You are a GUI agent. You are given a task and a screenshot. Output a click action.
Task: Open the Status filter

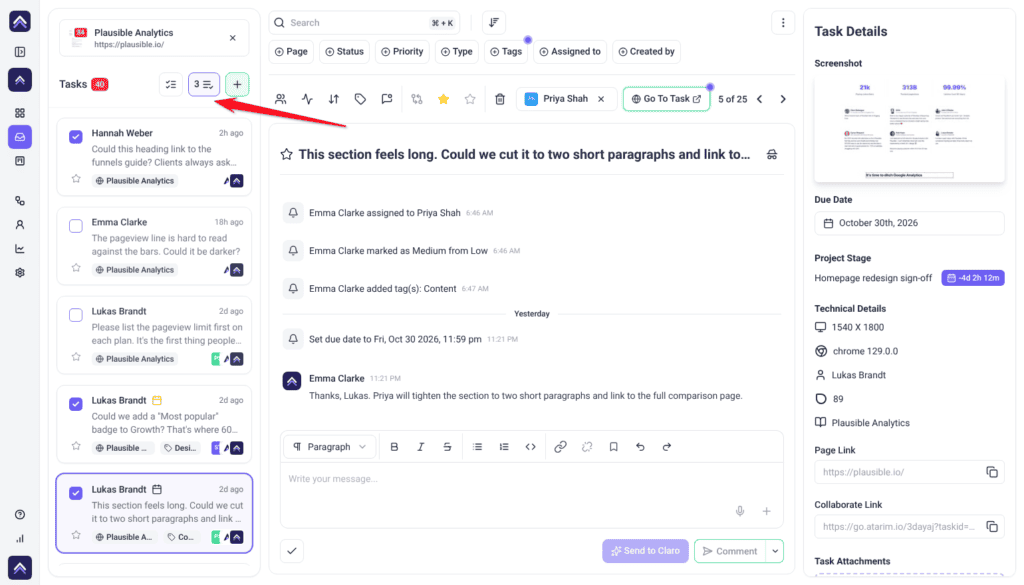(x=344, y=52)
